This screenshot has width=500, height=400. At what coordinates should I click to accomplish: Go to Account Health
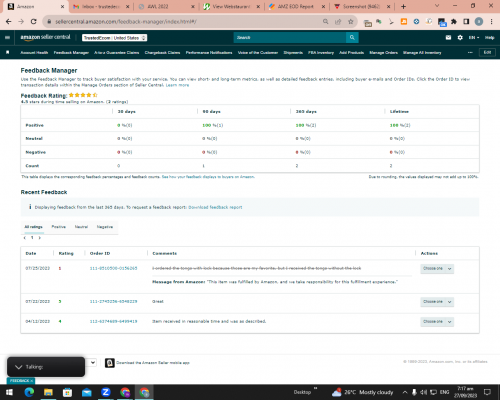[x=34, y=53]
